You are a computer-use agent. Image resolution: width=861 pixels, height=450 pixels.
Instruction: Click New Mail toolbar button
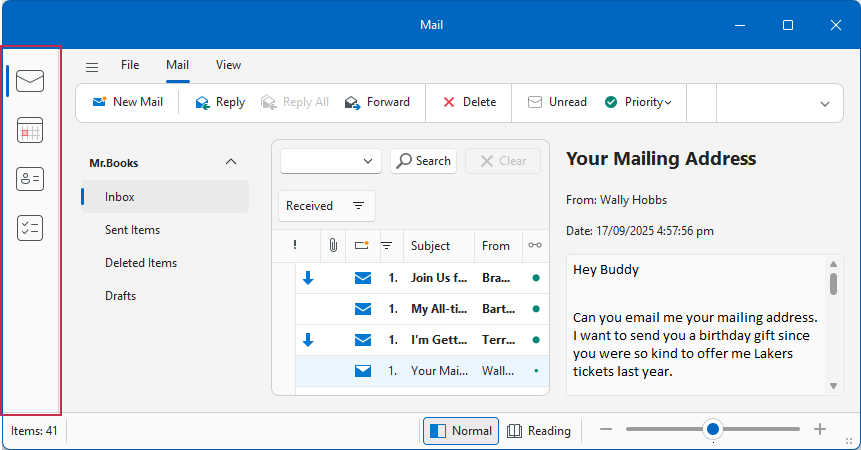[128, 102]
